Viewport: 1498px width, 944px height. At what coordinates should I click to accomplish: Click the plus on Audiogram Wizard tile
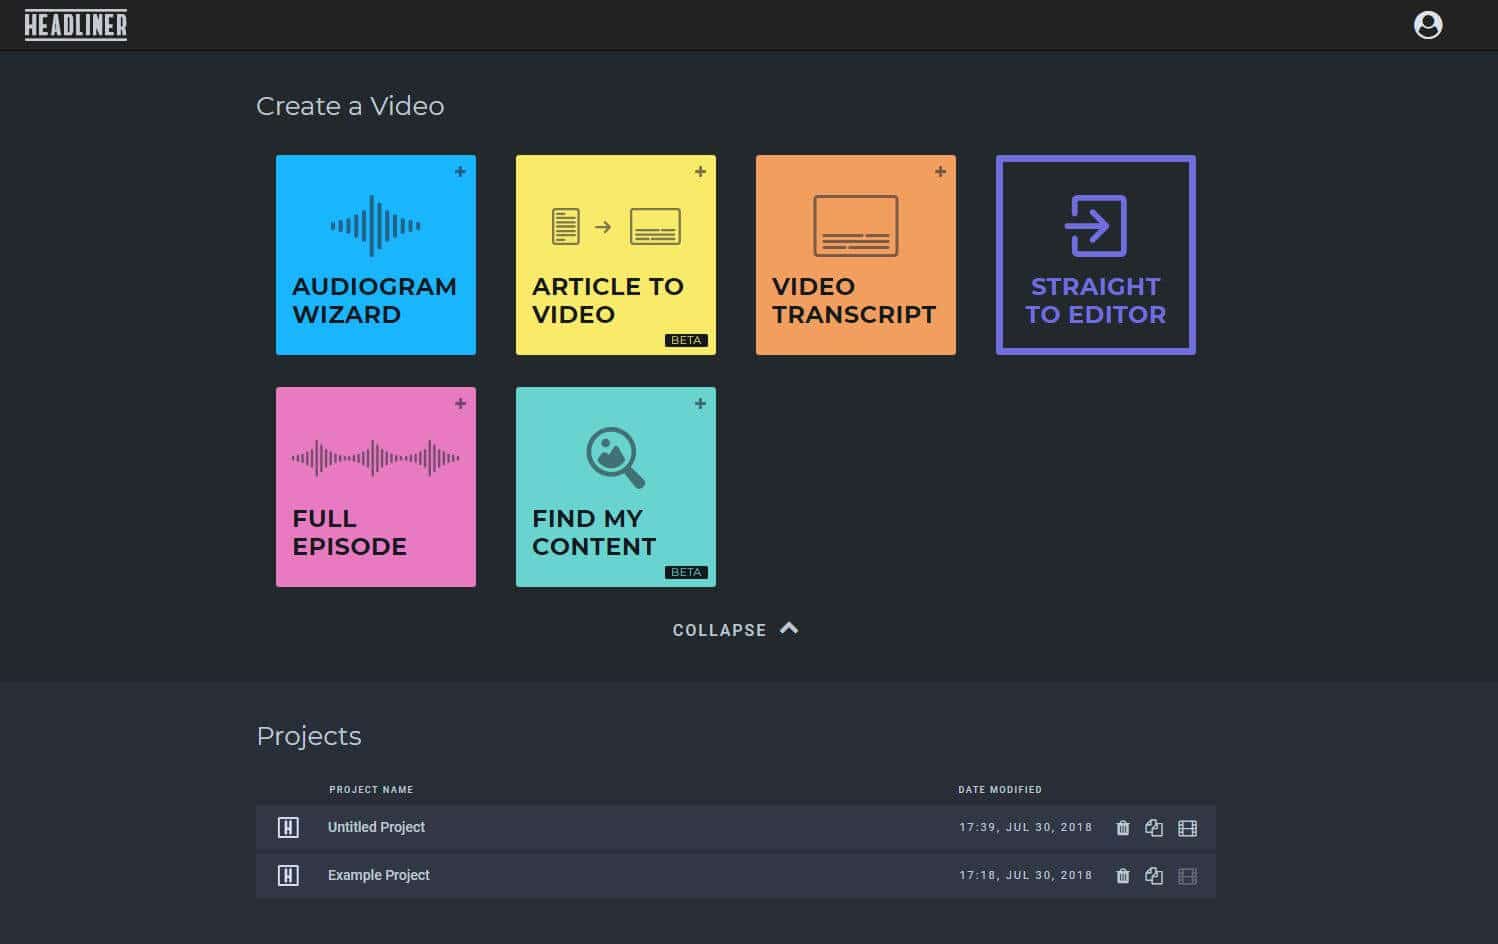coord(460,172)
